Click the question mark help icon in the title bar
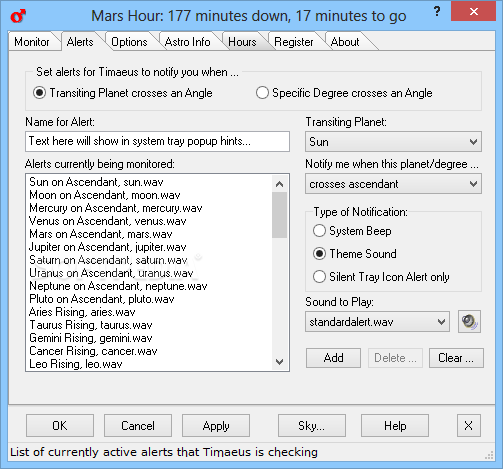The height and width of the screenshot is (469, 503). coord(437,12)
